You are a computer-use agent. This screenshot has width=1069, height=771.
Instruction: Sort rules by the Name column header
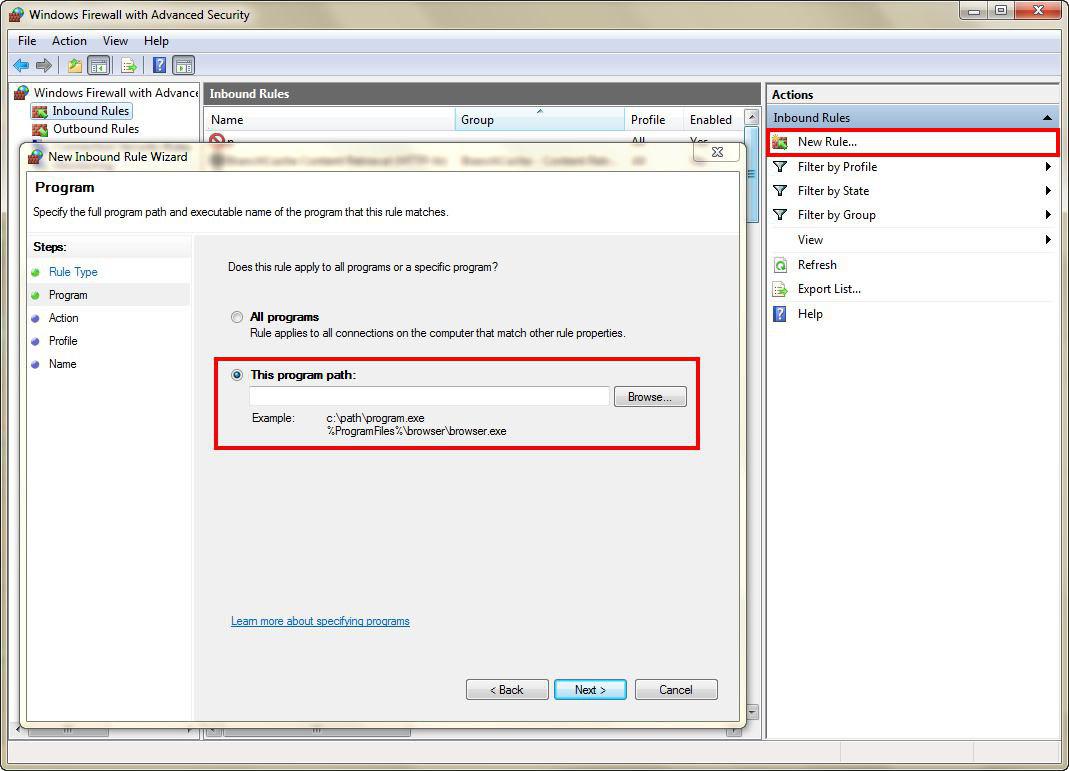tap(330, 119)
